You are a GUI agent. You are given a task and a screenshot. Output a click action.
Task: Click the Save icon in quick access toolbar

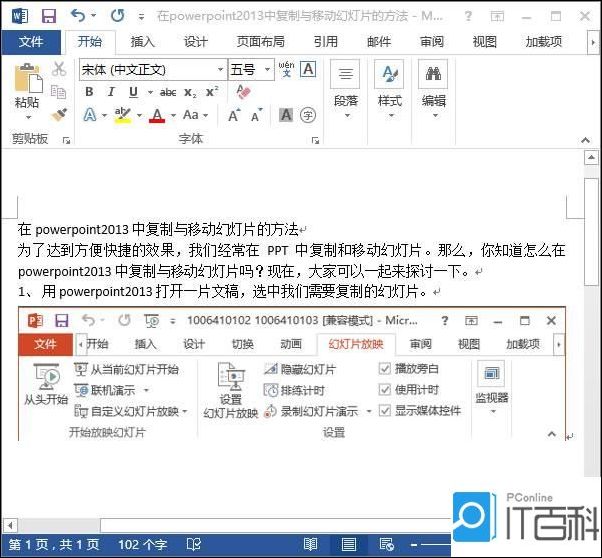coord(47,16)
